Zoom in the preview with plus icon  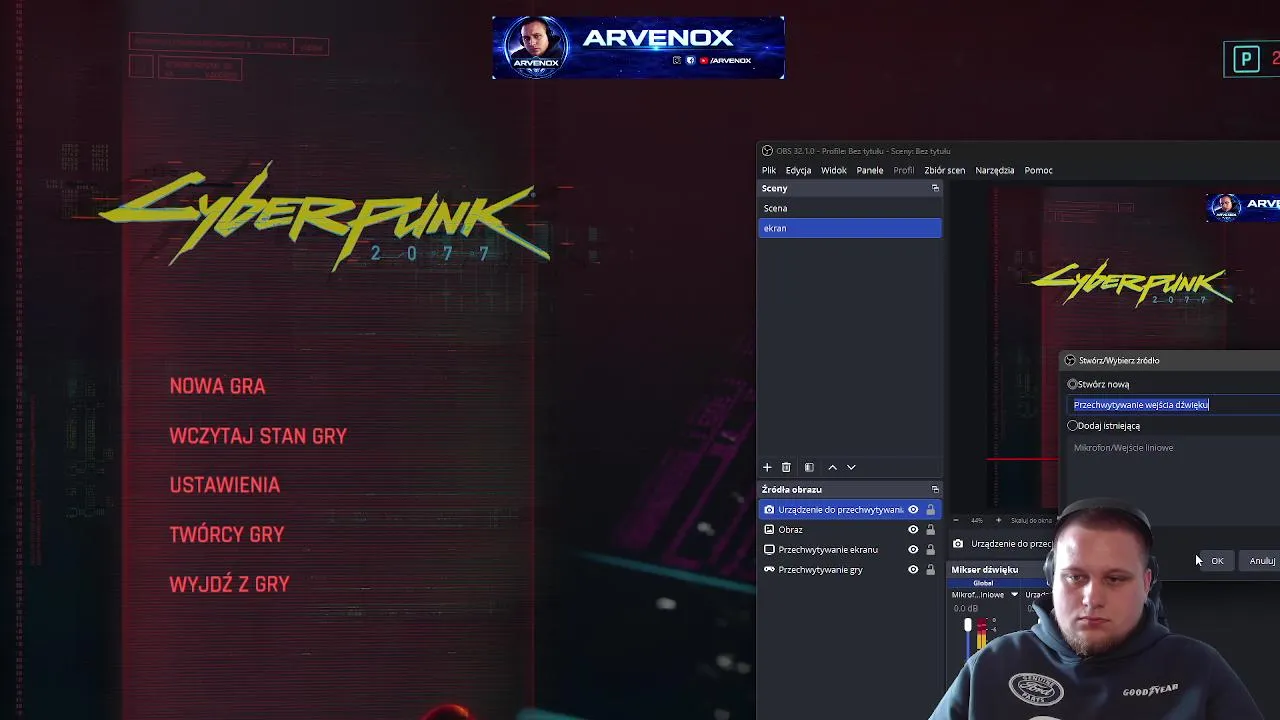pyautogui.click(x=996, y=520)
